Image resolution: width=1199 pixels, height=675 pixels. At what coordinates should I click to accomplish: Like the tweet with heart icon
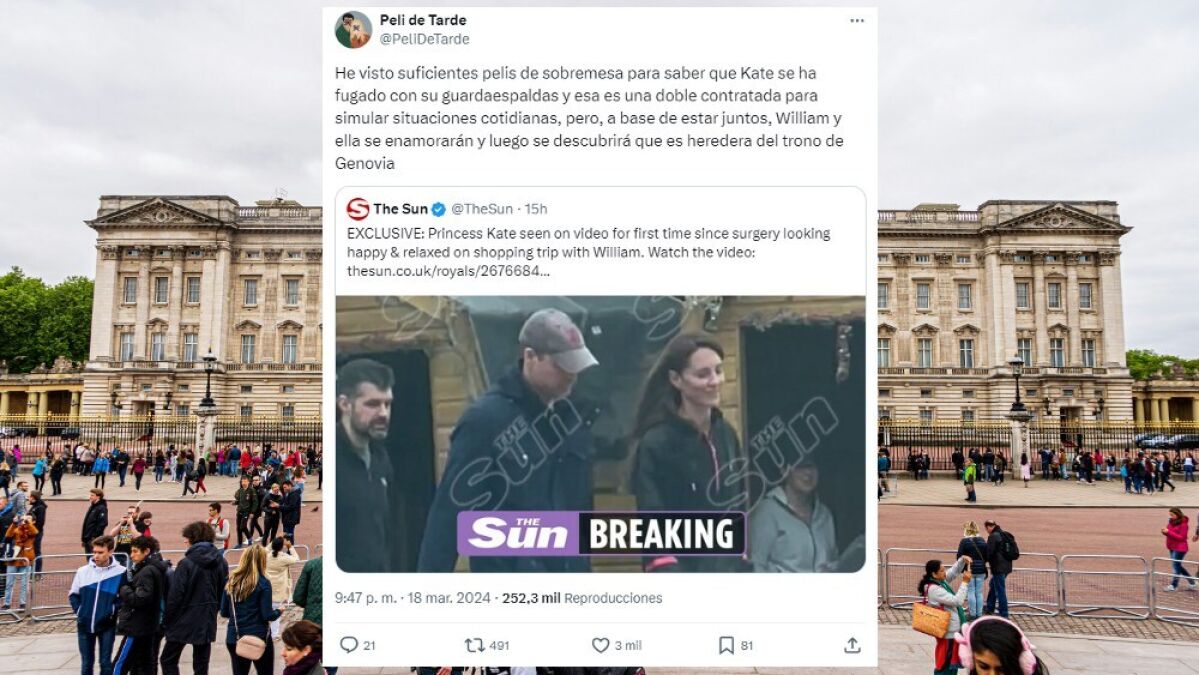pyautogui.click(x=601, y=645)
